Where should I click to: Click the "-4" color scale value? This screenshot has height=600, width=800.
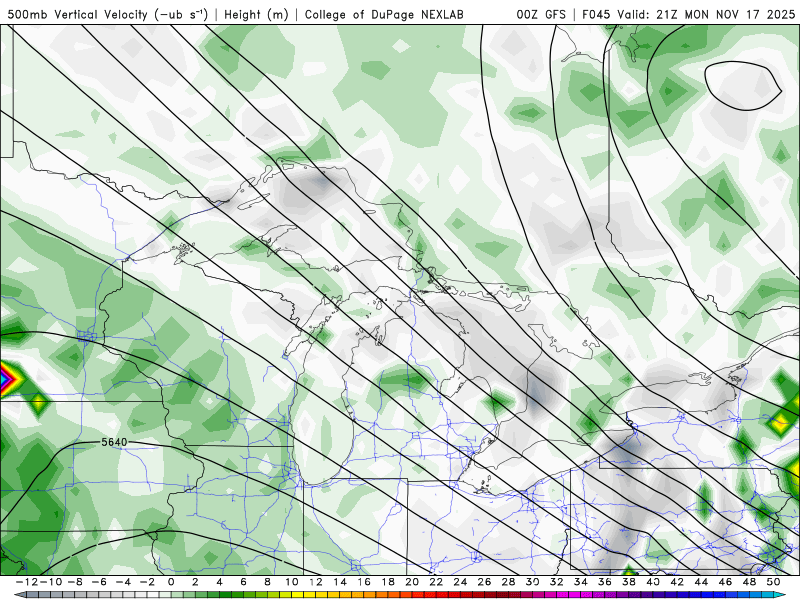tap(123, 582)
